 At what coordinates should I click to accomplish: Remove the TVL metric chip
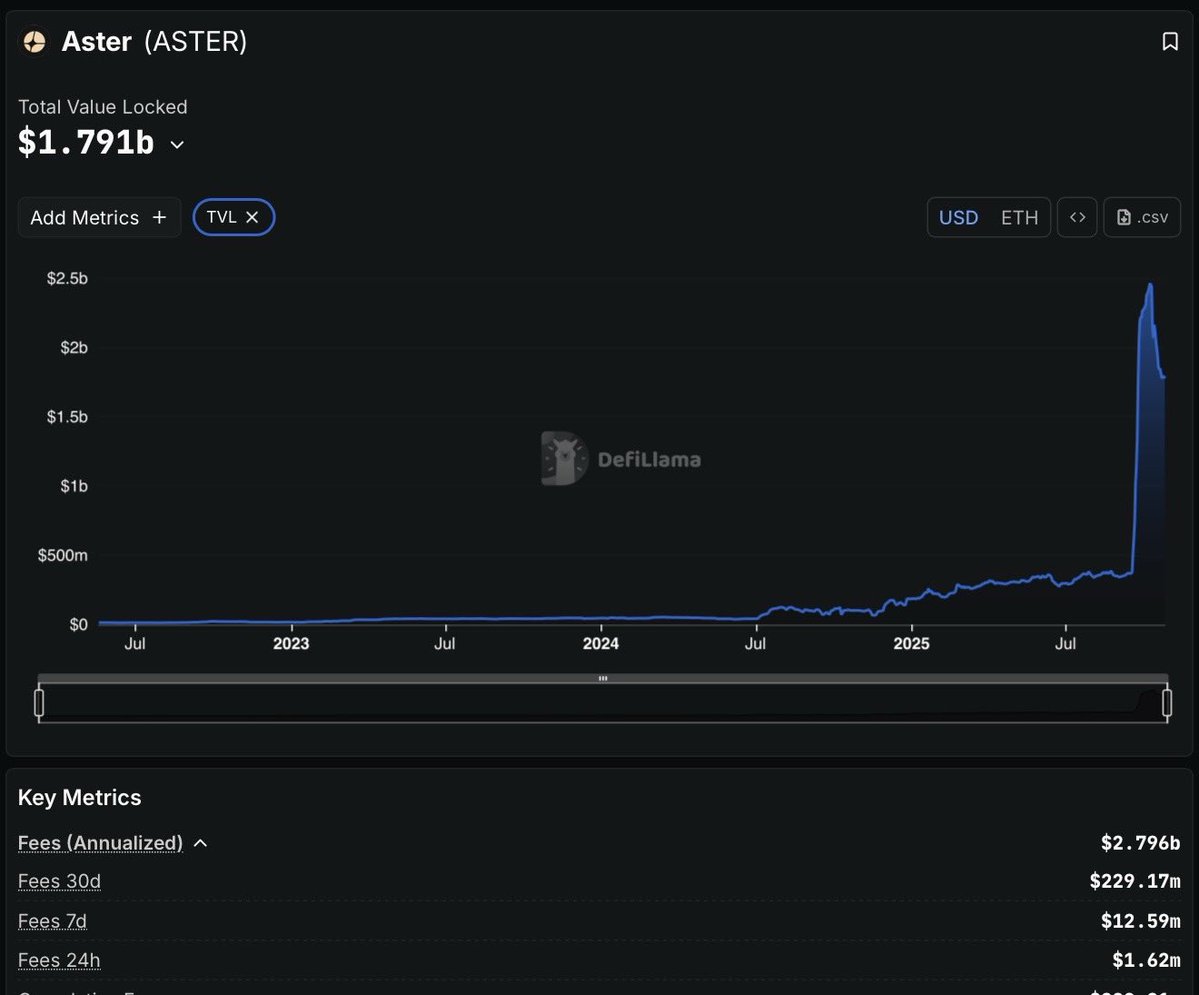[252, 217]
